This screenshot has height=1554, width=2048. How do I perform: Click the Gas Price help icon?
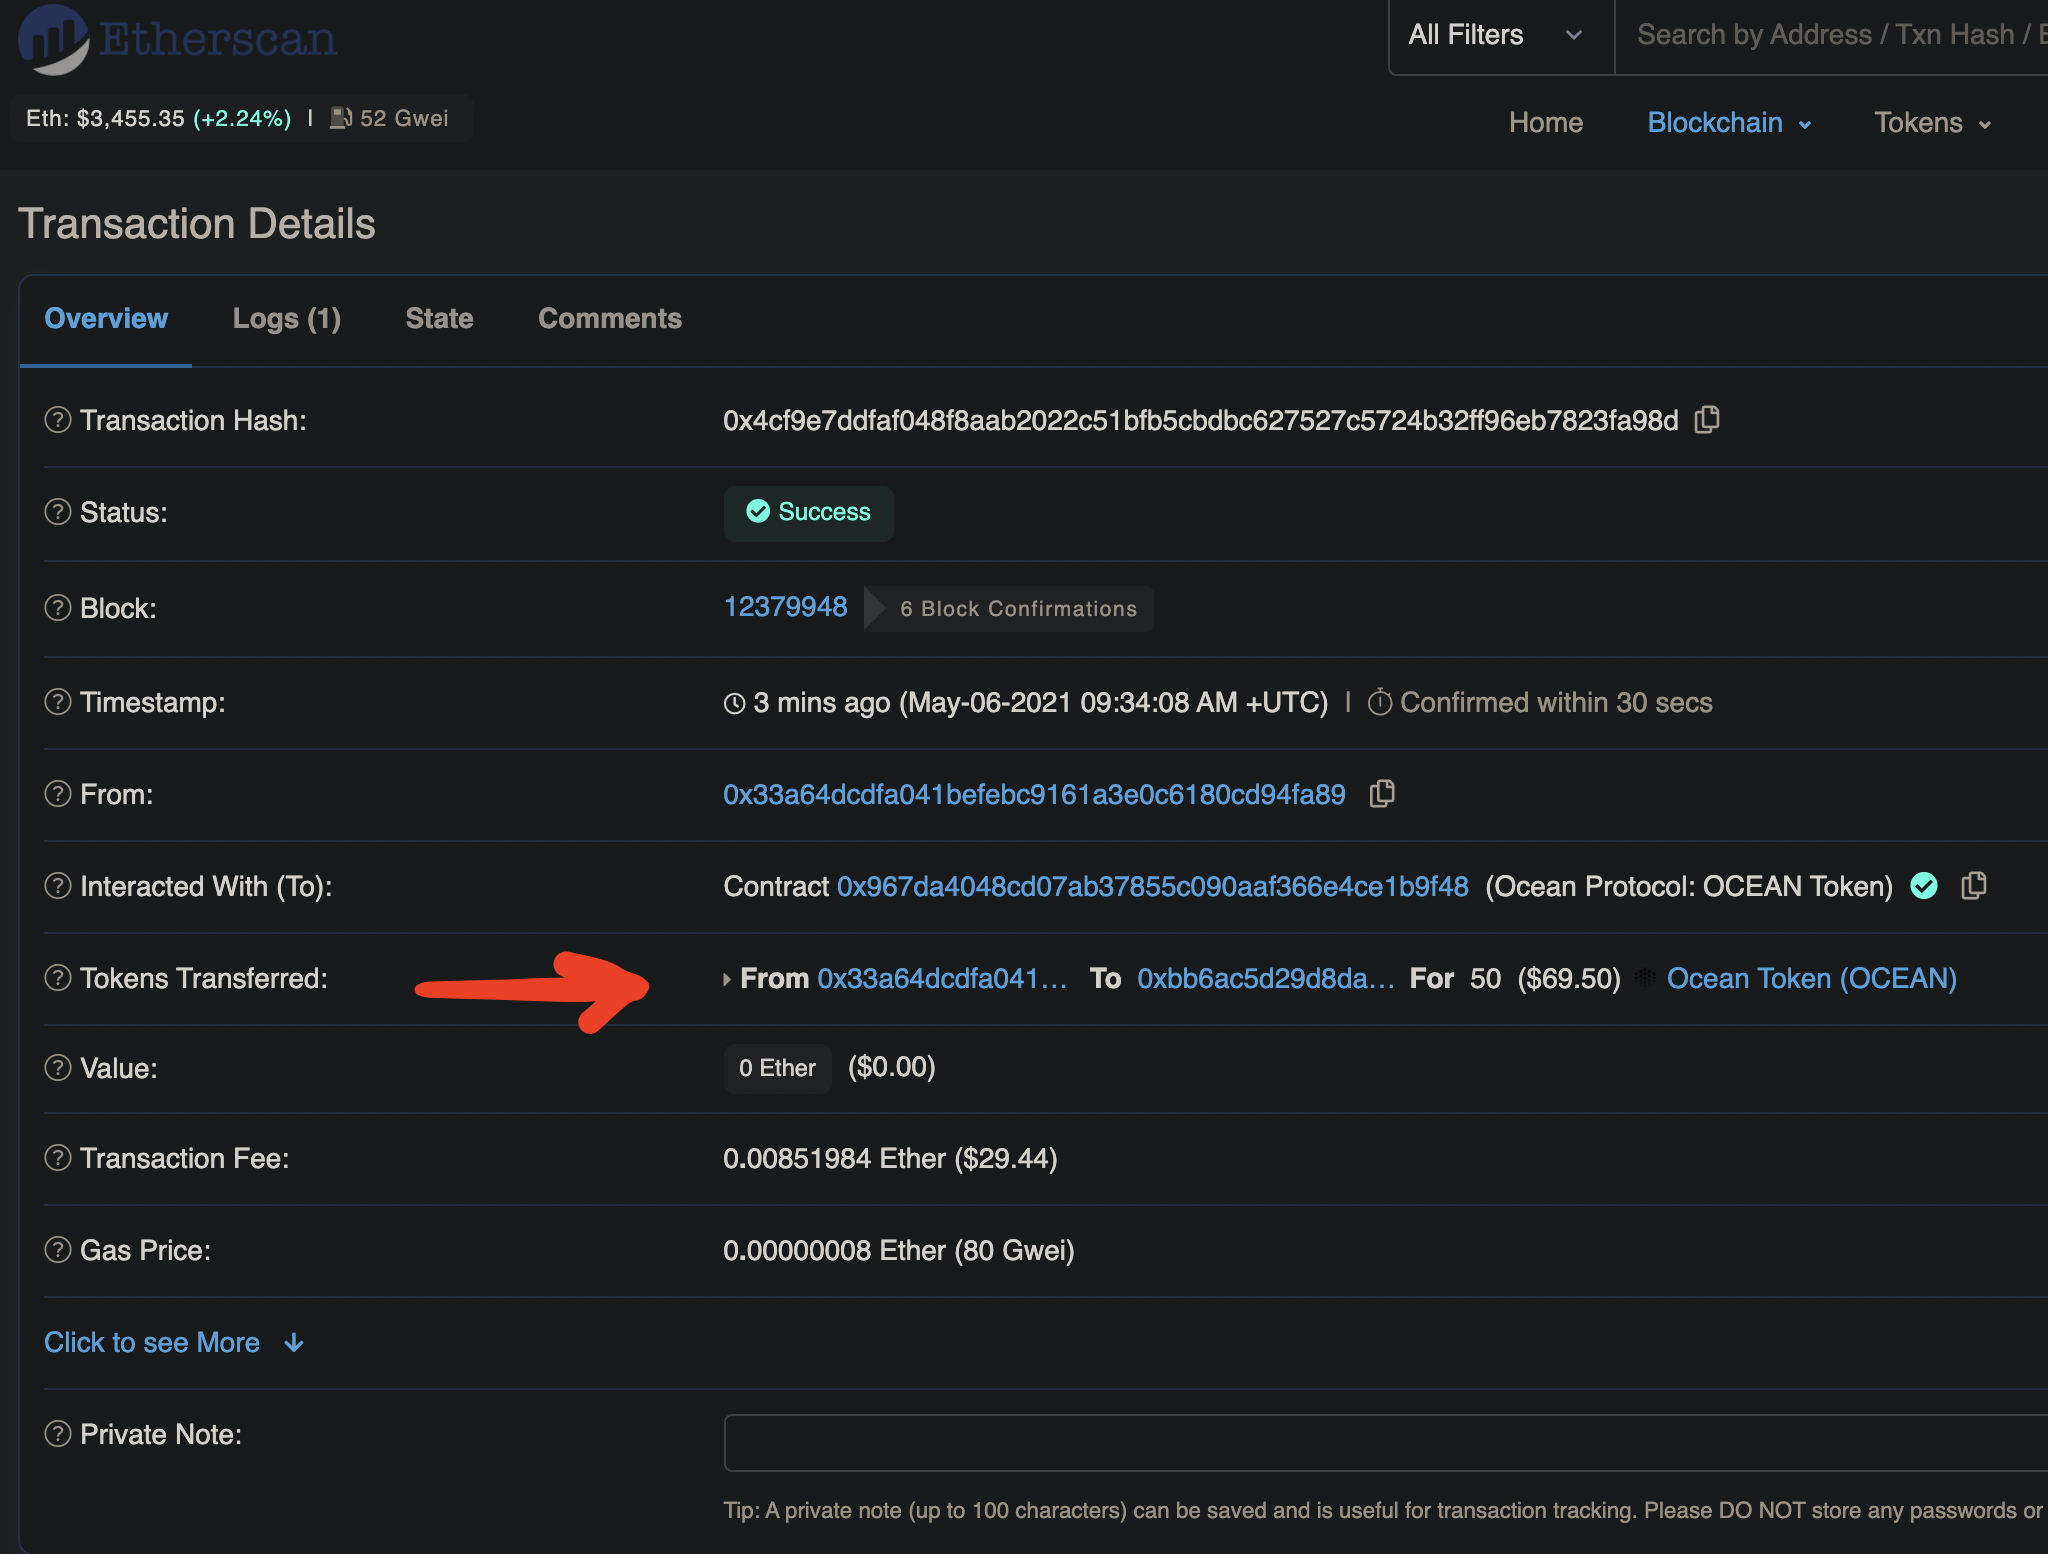click(x=58, y=1250)
